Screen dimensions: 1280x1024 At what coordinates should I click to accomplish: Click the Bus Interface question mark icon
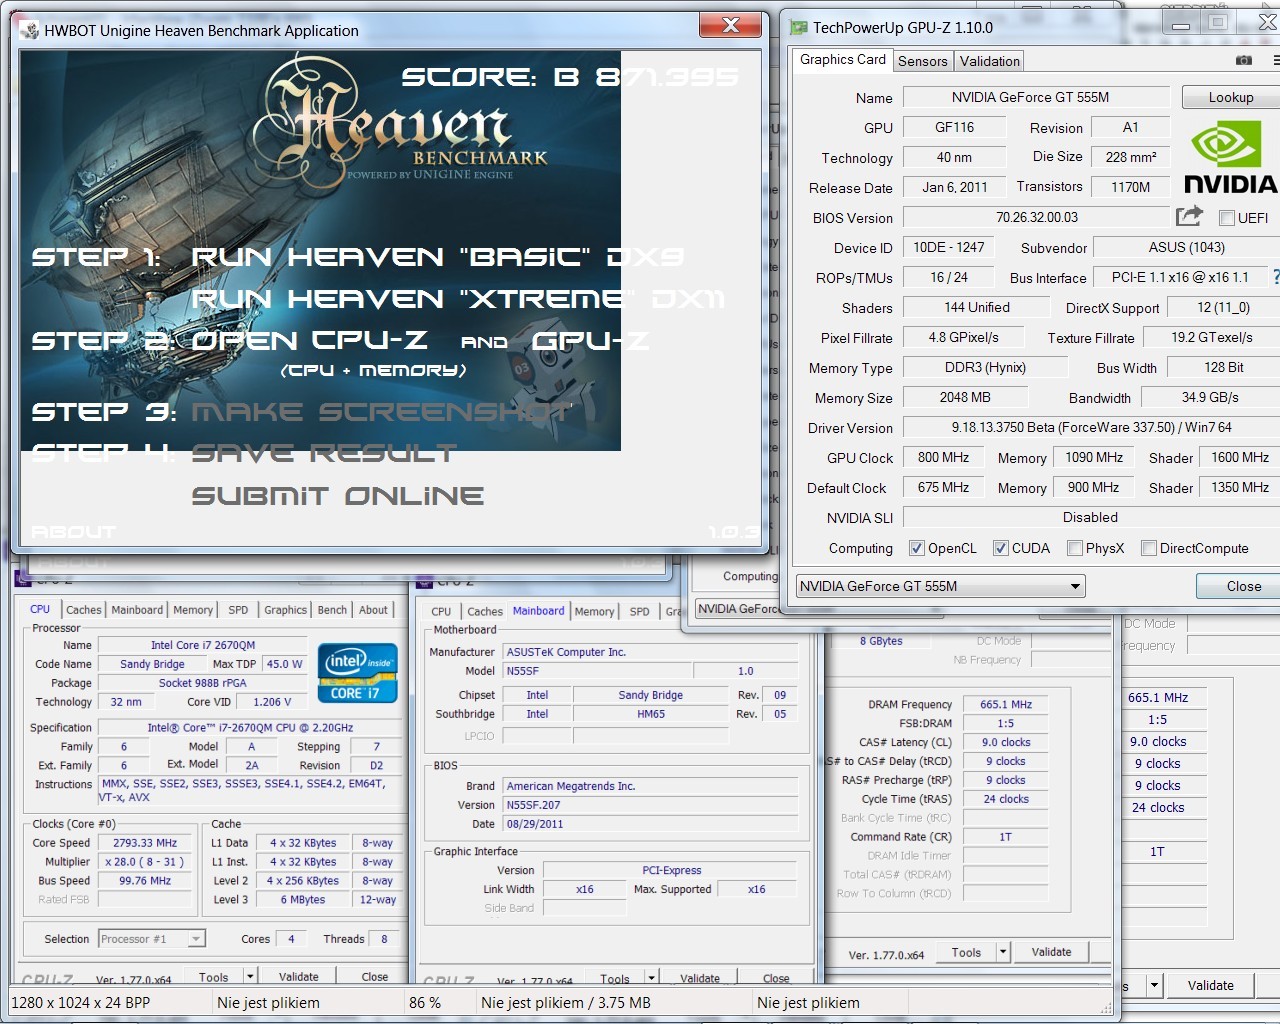click(x=1275, y=277)
